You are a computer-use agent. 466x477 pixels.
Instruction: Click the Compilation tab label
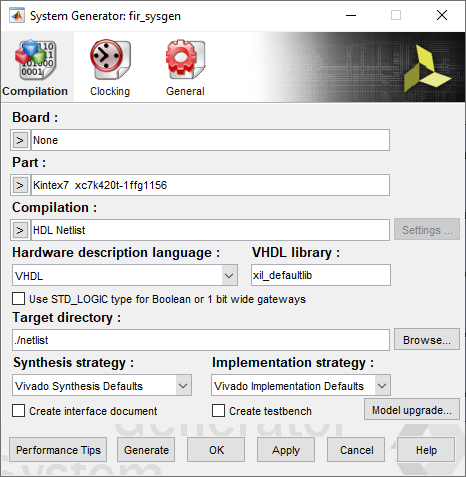pyautogui.click(x=35, y=91)
